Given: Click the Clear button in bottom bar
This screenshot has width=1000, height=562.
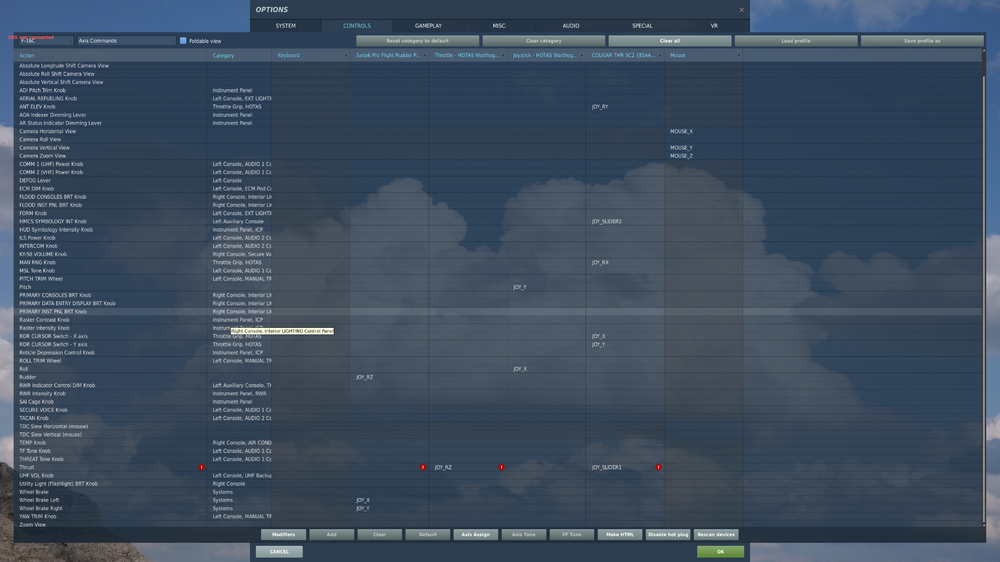Looking at the screenshot, I should [x=379, y=535].
